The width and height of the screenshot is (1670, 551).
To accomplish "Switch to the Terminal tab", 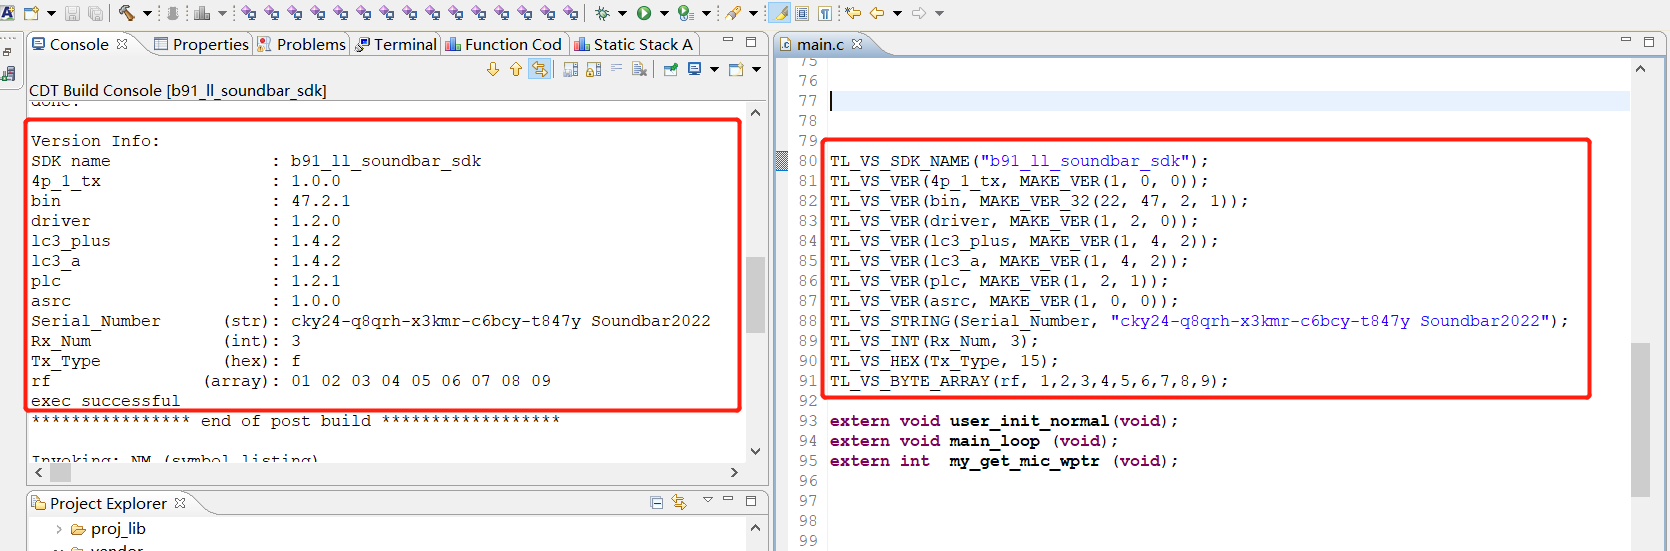I will point(396,44).
